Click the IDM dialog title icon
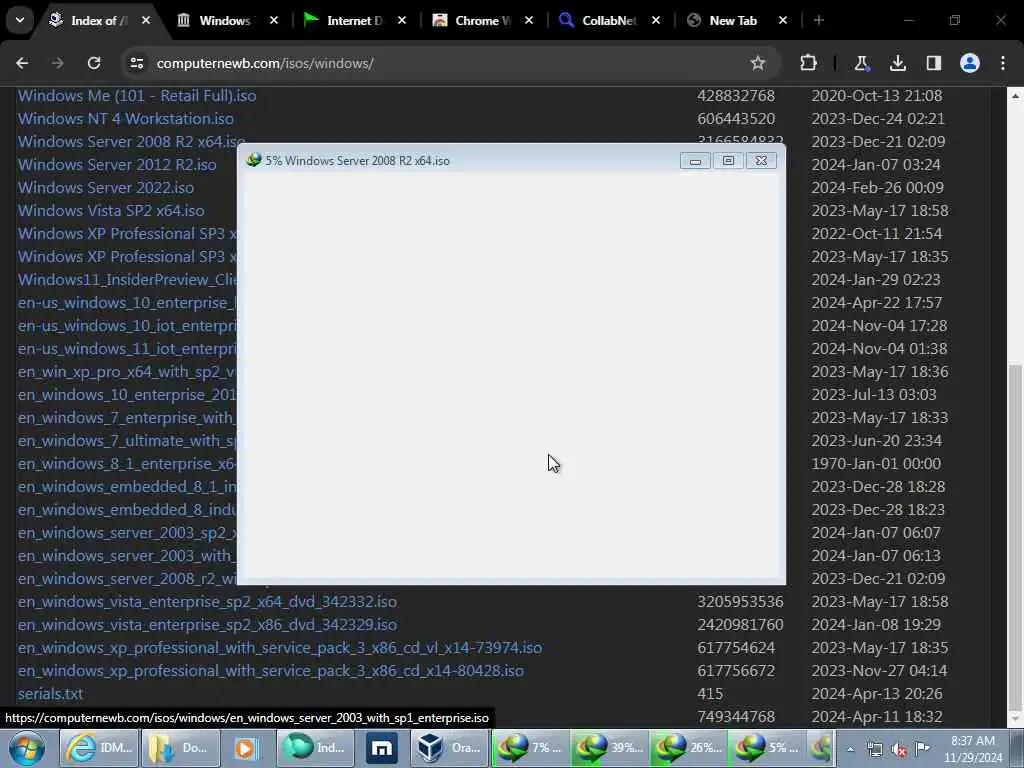 pos(253,160)
